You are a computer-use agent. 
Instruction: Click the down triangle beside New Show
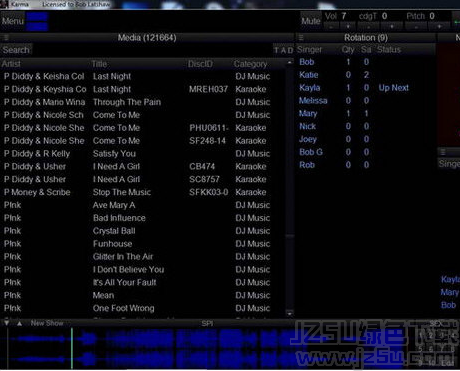[x=6, y=323]
